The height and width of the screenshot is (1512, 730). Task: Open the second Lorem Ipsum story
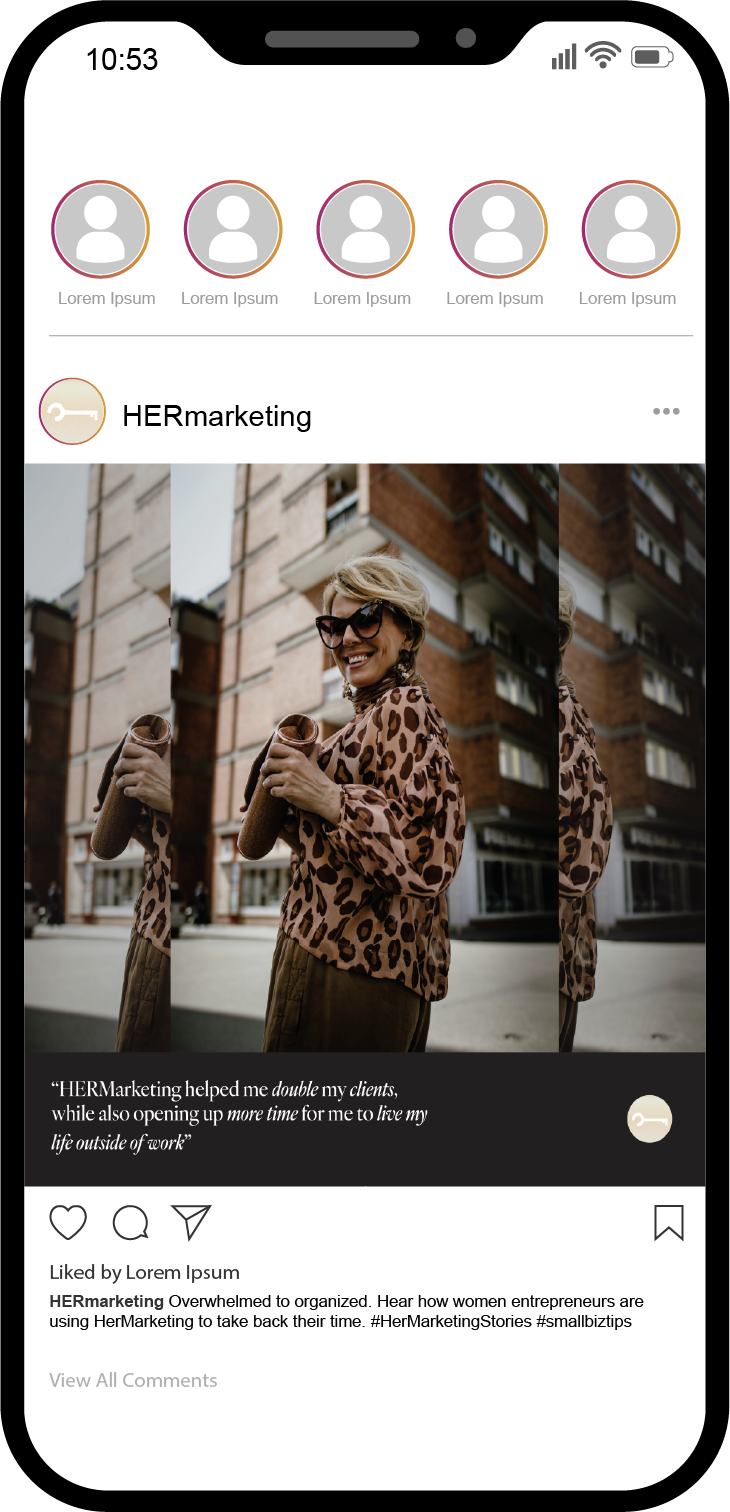[233, 230]
